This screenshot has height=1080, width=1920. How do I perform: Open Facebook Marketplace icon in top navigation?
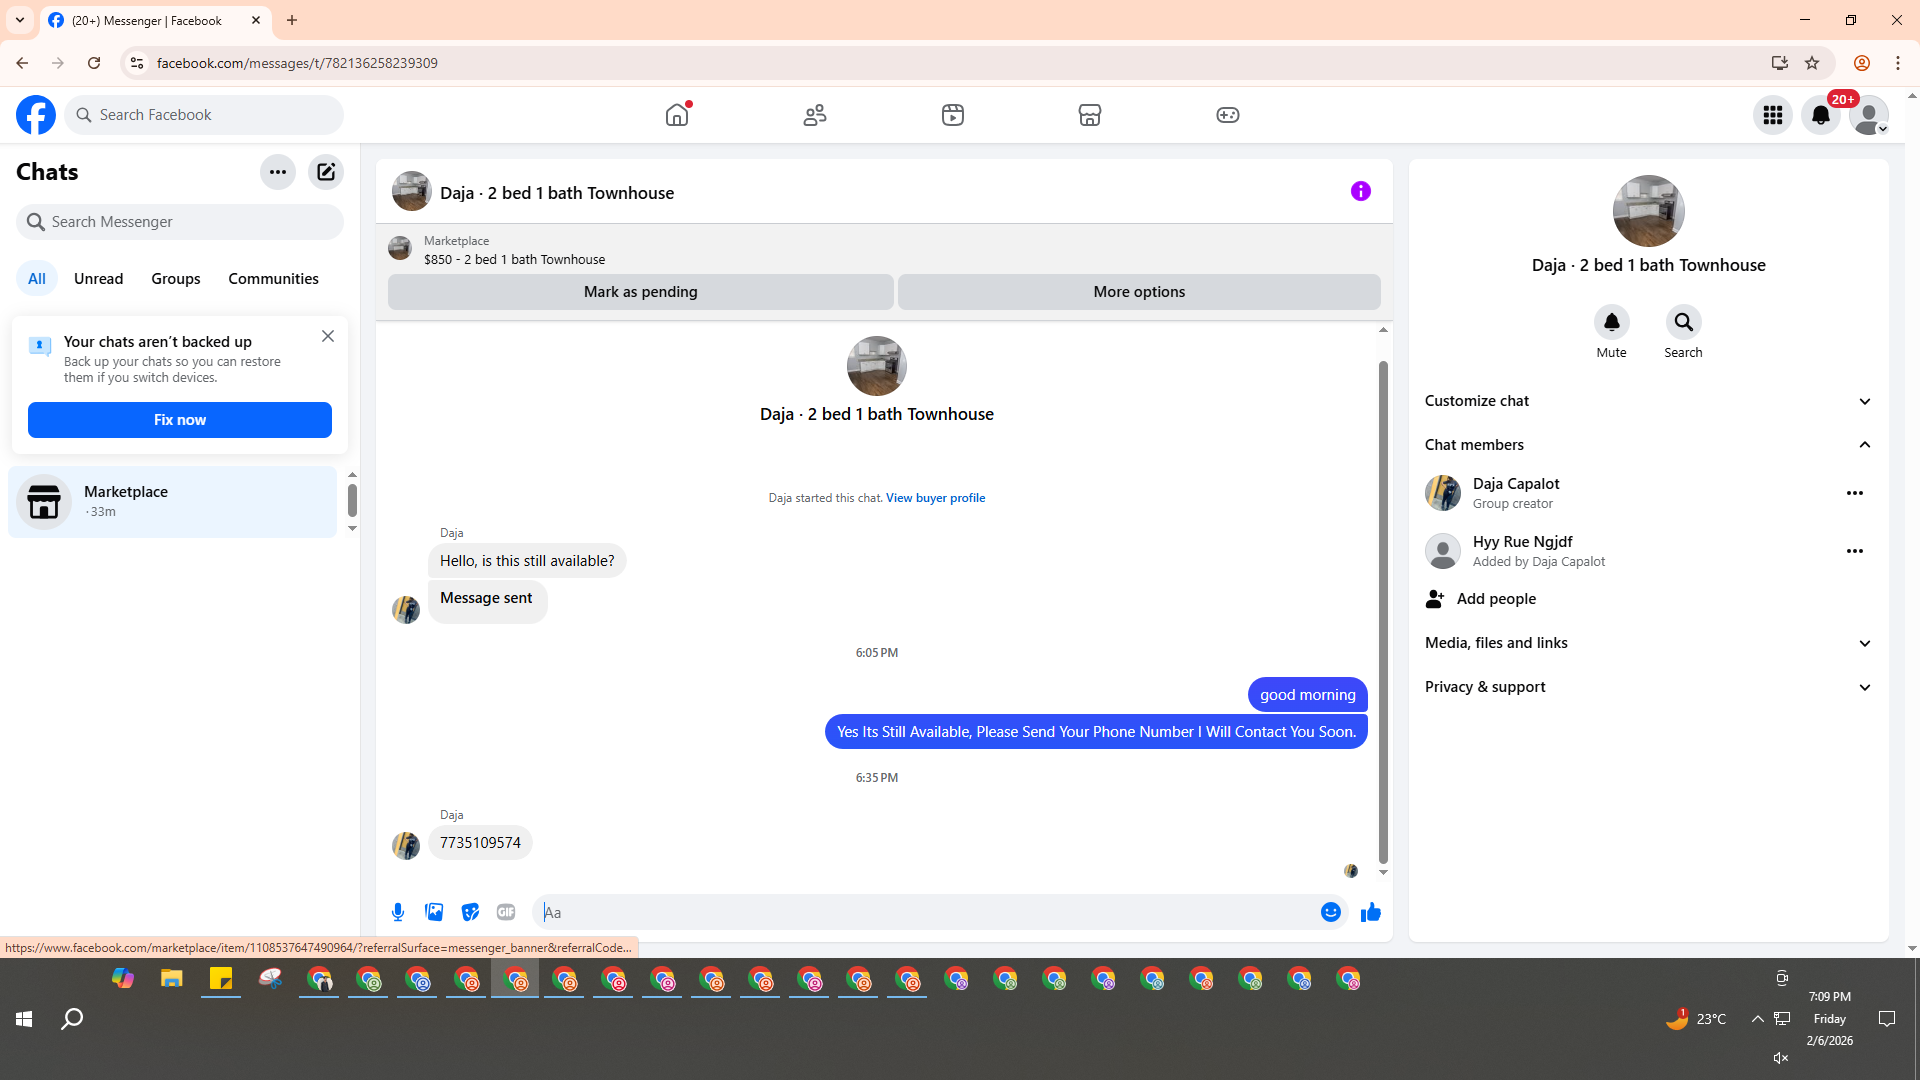click(1090, 115)
